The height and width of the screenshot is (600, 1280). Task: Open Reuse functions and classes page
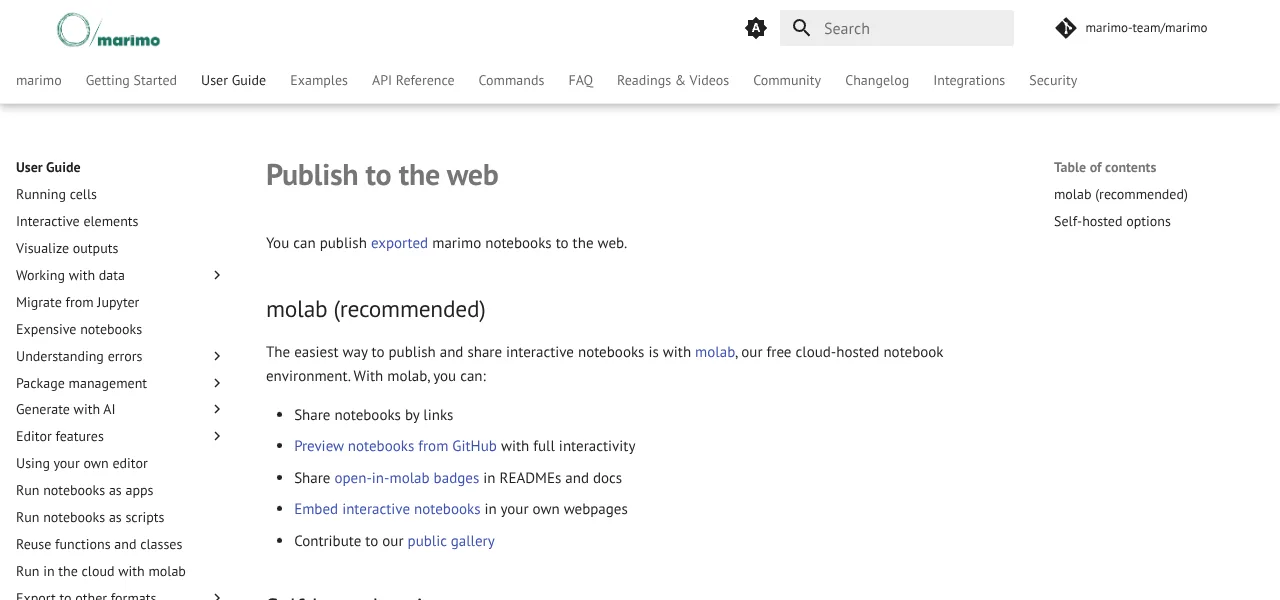coord(99,544)
